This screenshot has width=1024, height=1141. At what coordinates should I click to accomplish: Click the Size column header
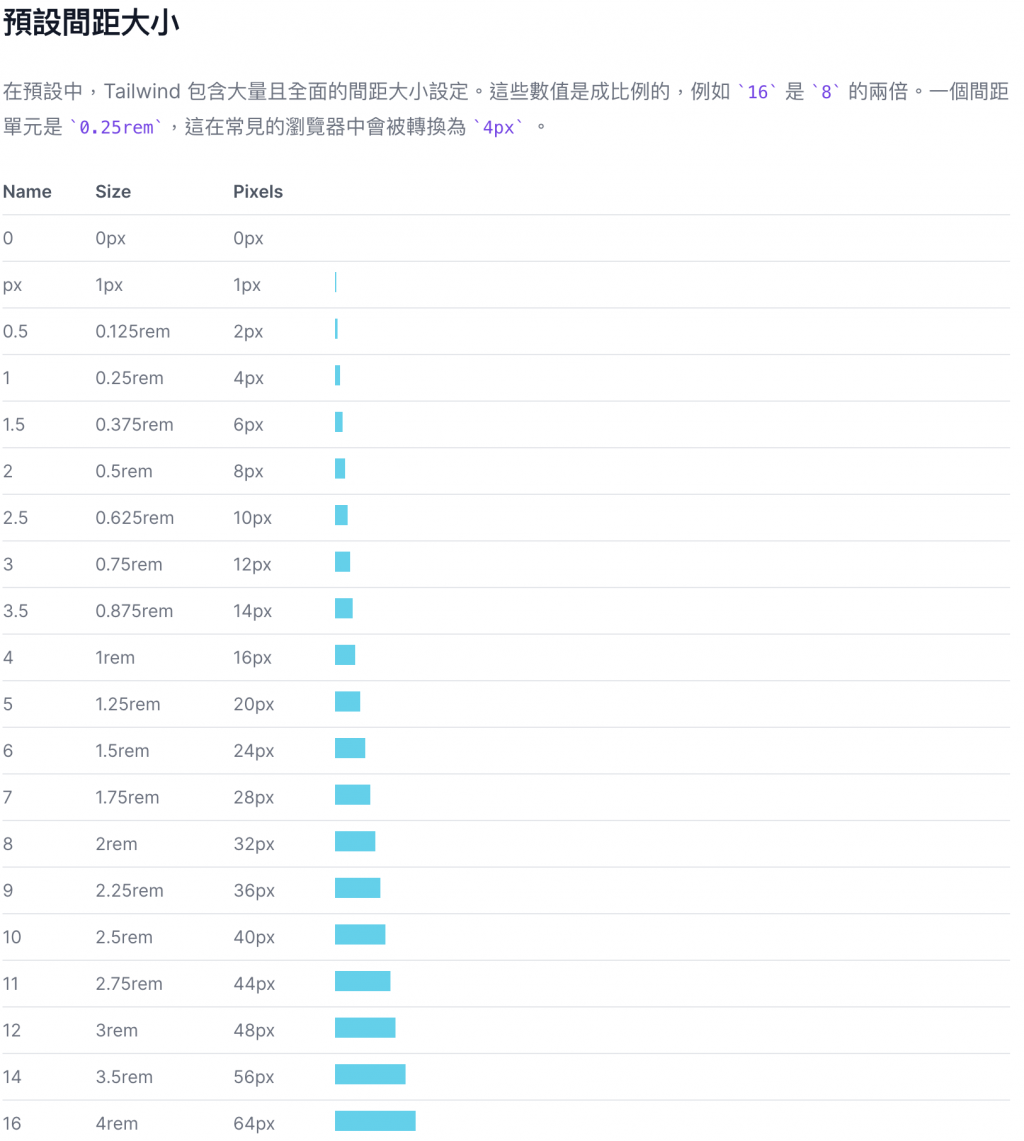tap(113, 191)
